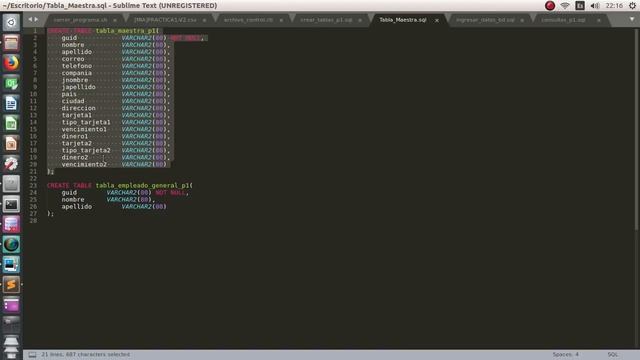Open the tab list dropdown arrow
Image resolution: width=640 pixels, height=360 pixels.
pyautogui.click(x=632, y=19)
